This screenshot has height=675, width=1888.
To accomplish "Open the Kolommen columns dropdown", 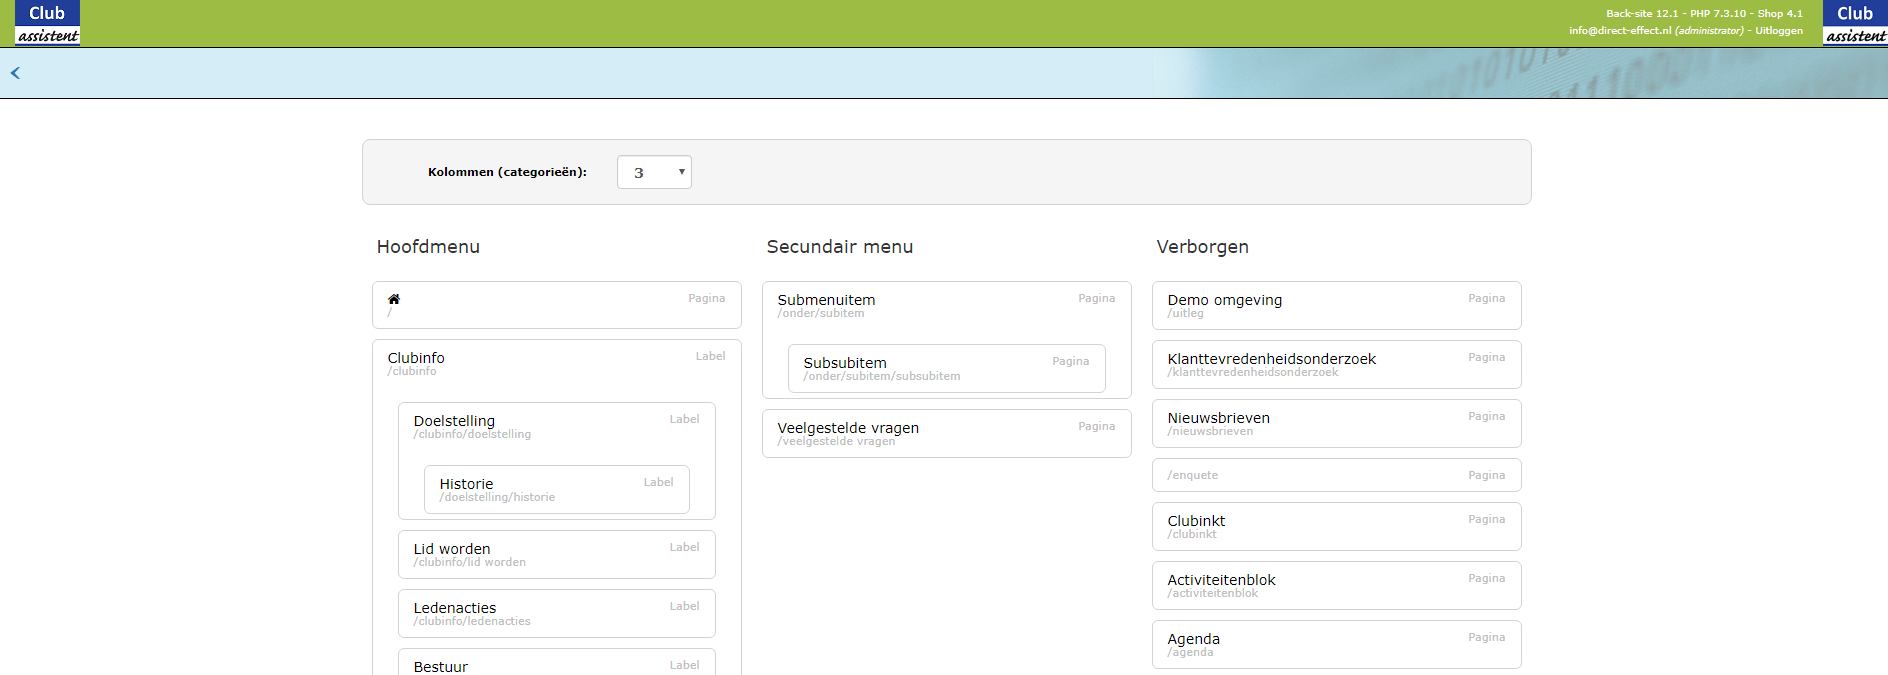I will [x=654, y=172].
